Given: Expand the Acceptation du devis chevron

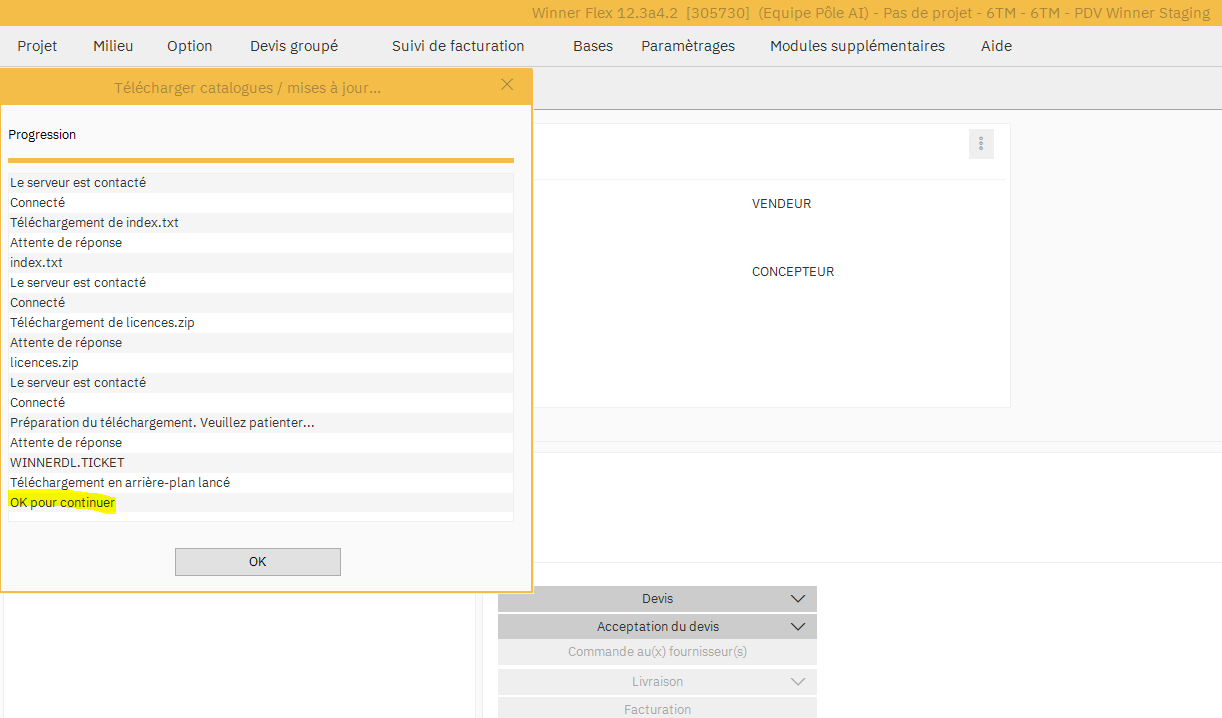Looking at the screenshot, I should pyautogui.click(x=797, y=627).
